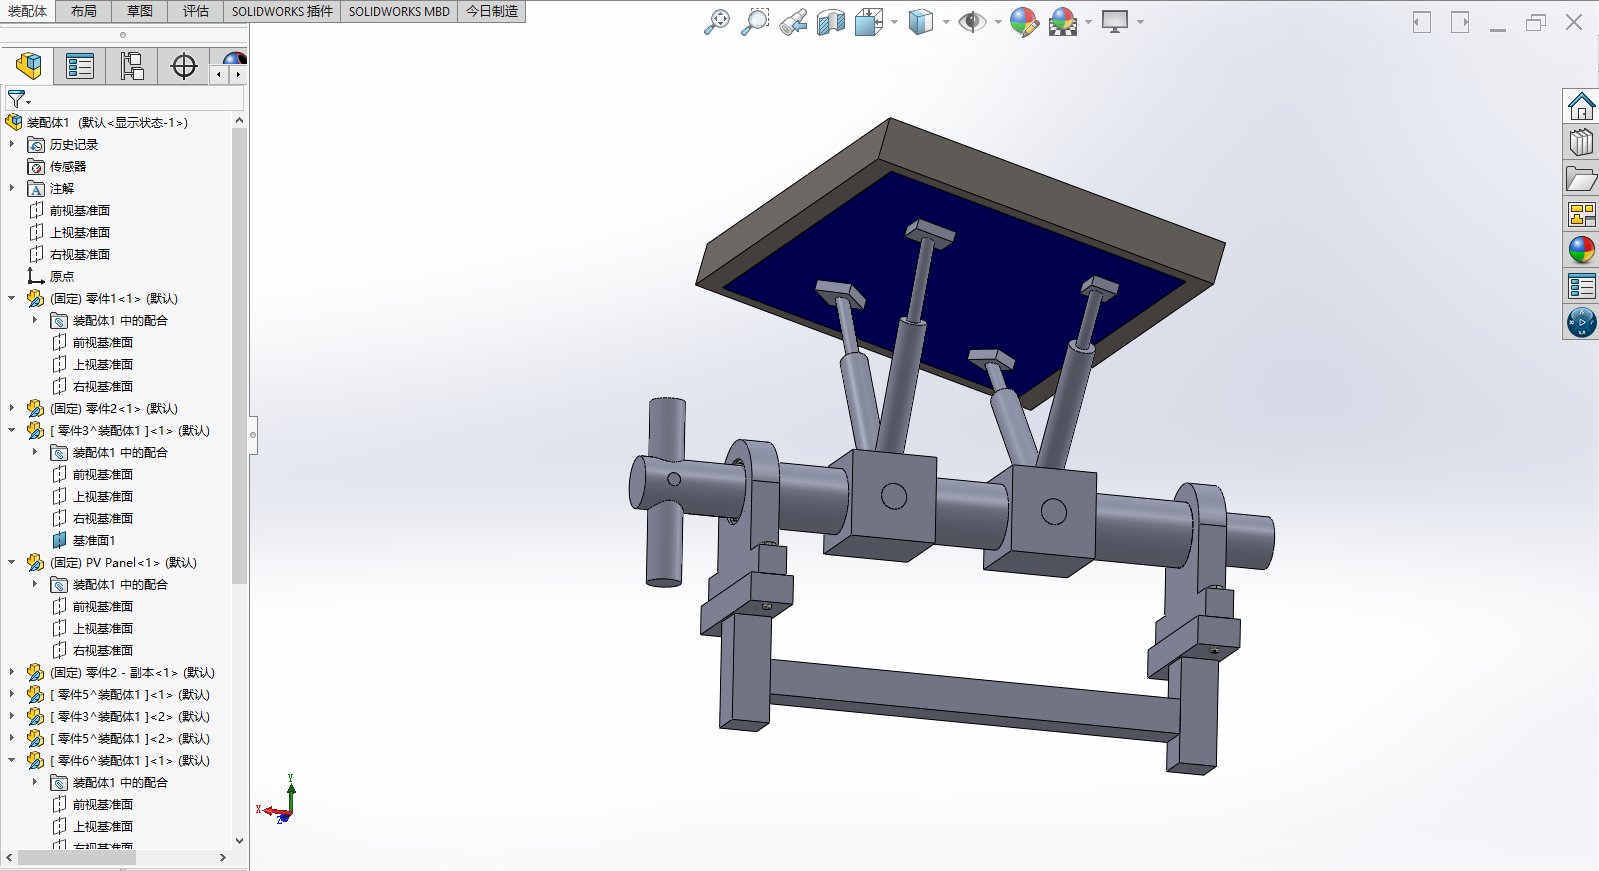Click the Zoom to Fit icon
This screenshot has height=871, width=1599.
point(717,22)
